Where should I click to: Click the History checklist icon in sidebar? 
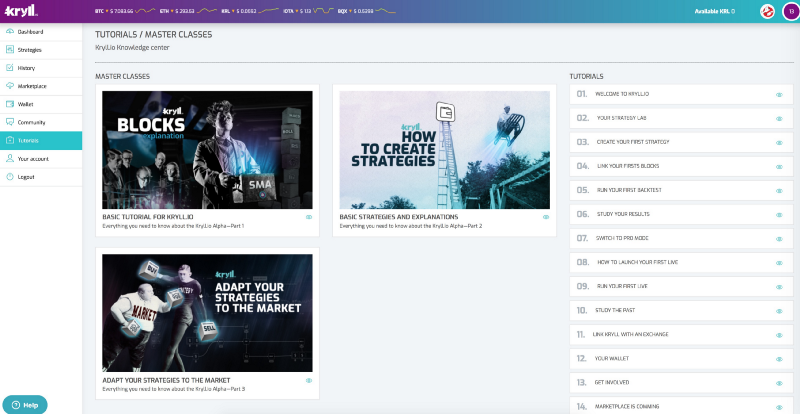click(10, 68)
